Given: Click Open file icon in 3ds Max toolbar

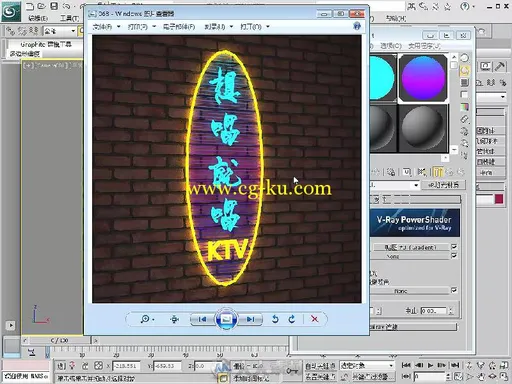Looking at the screenshot, I should tap(41, 6).
